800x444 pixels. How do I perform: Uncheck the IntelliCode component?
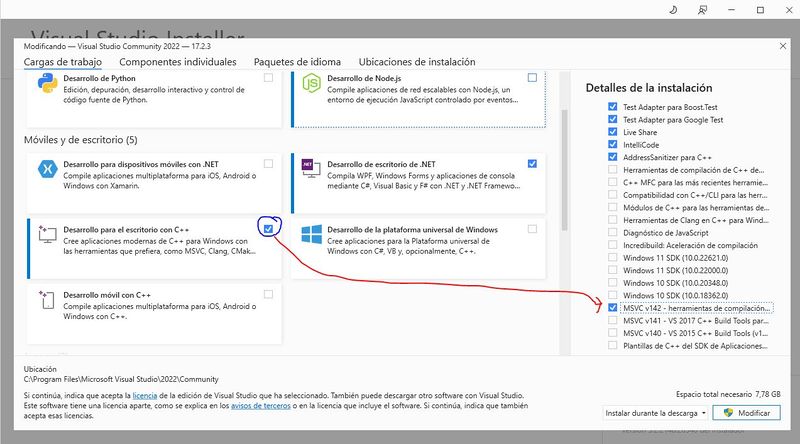613,144
